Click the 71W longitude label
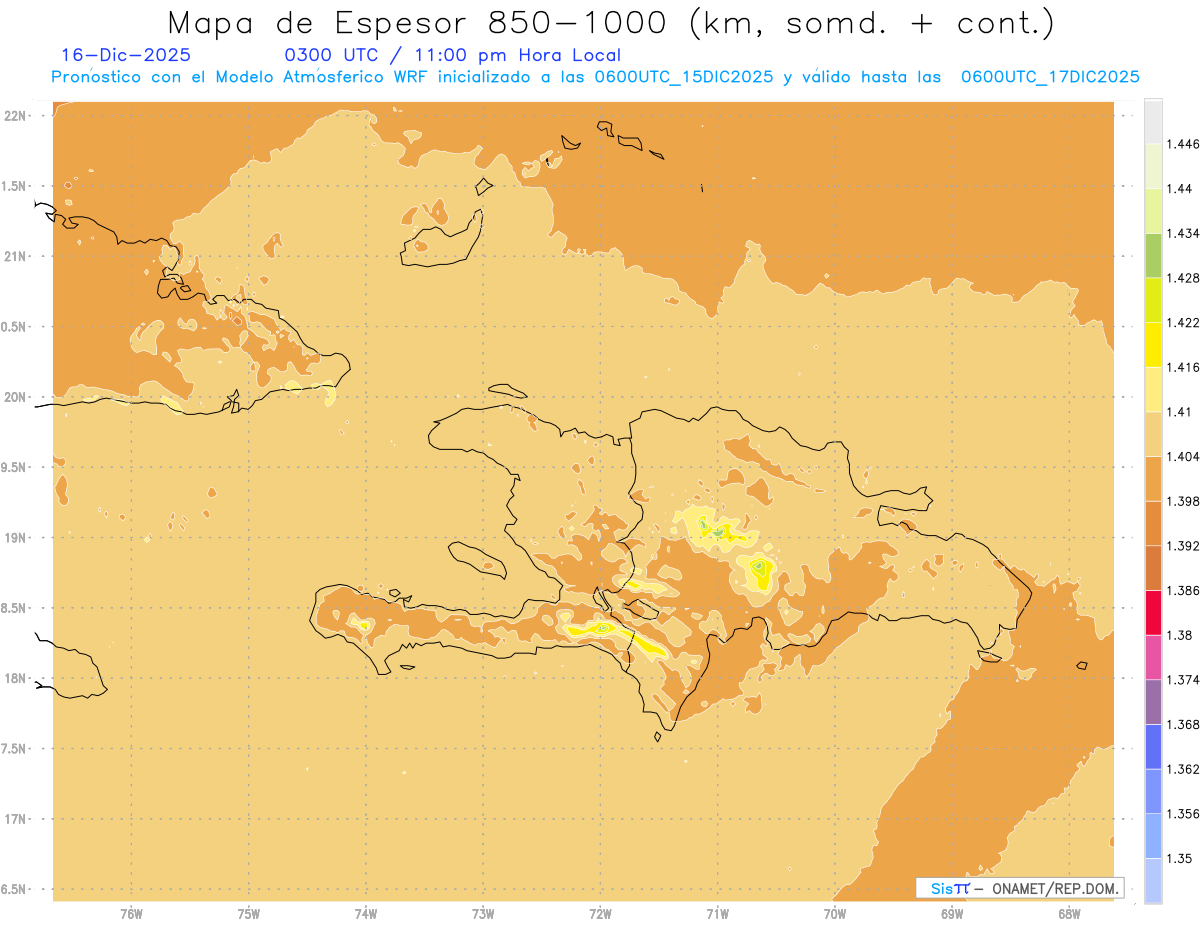 coord(717,914)
